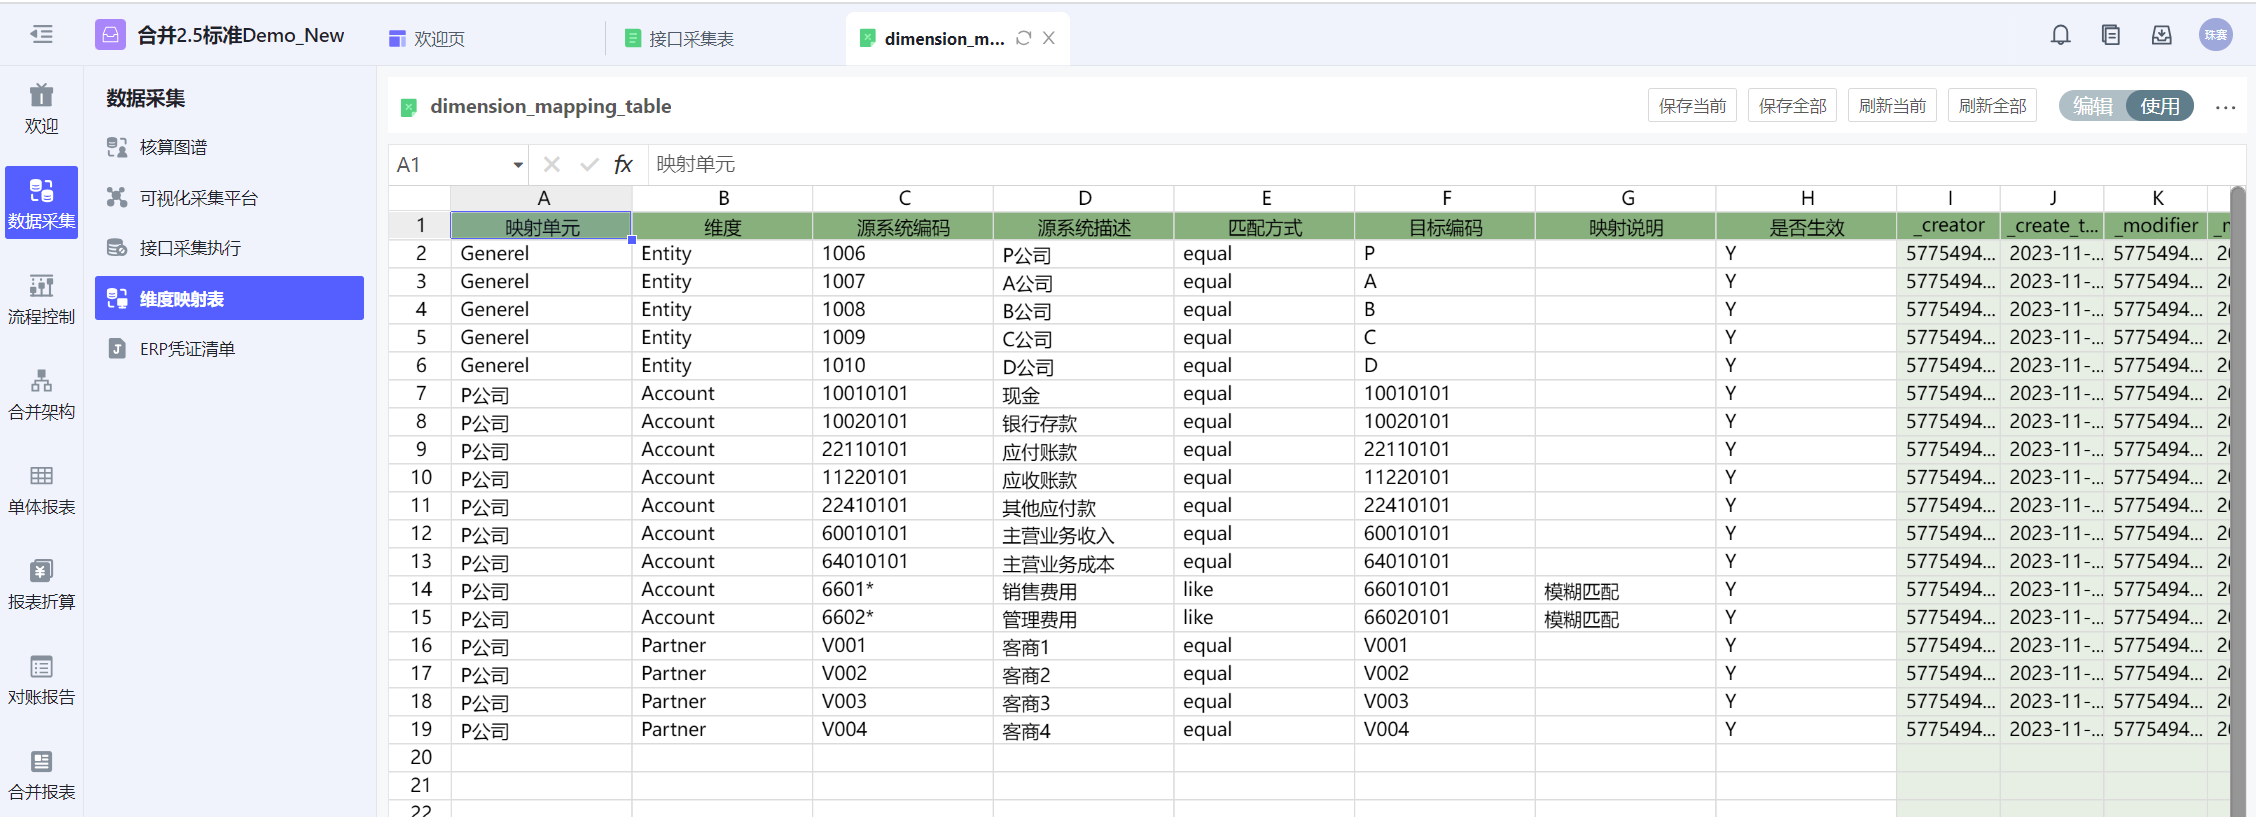Go to 合并架构 module
This screenshot has width=2256, height=817.
[x=41, y=394]
